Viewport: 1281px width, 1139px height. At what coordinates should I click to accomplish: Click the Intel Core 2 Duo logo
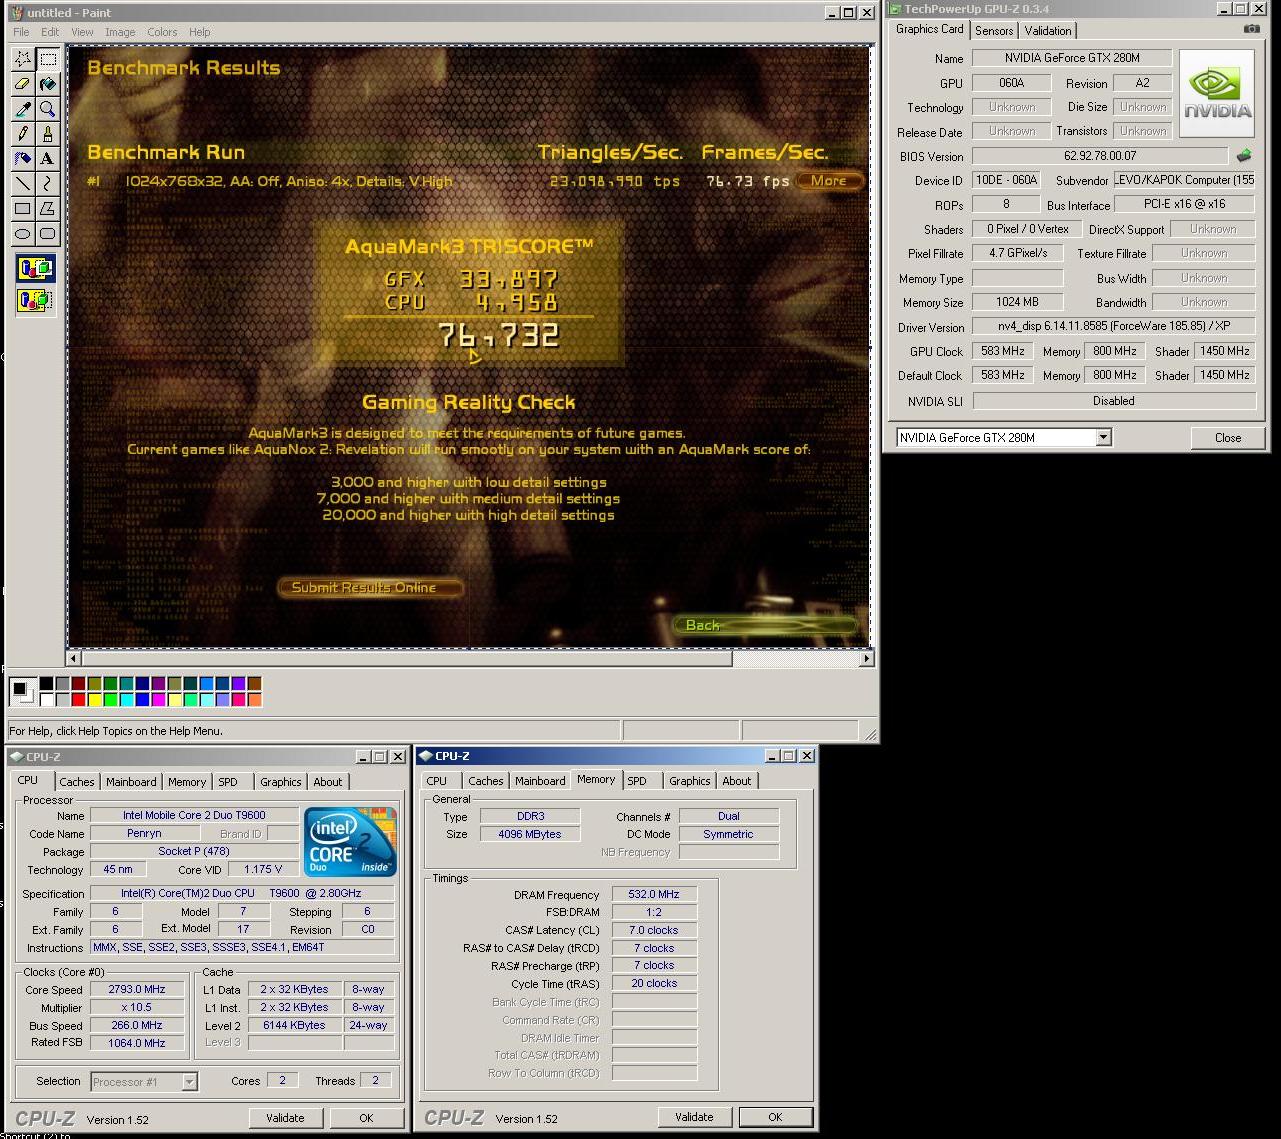click(x=350, y=842)
